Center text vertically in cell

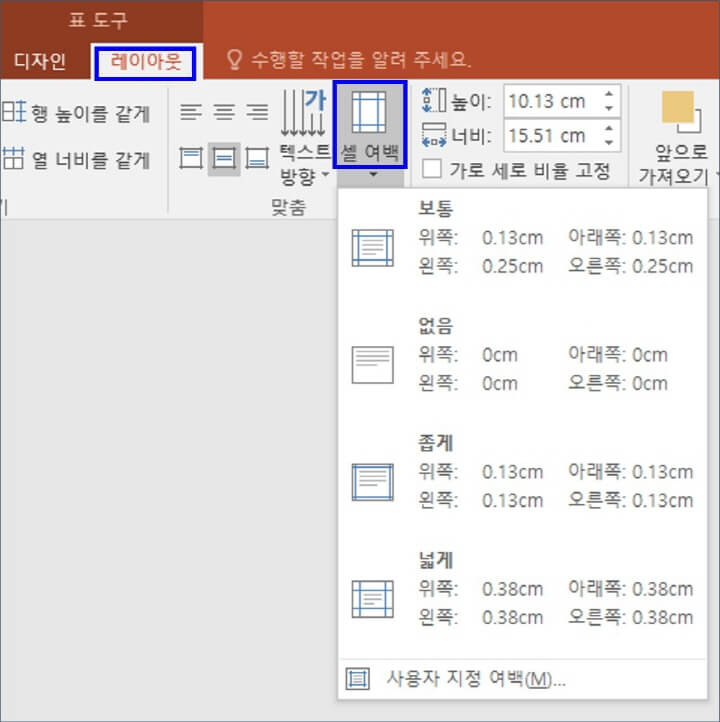[224, 158]
